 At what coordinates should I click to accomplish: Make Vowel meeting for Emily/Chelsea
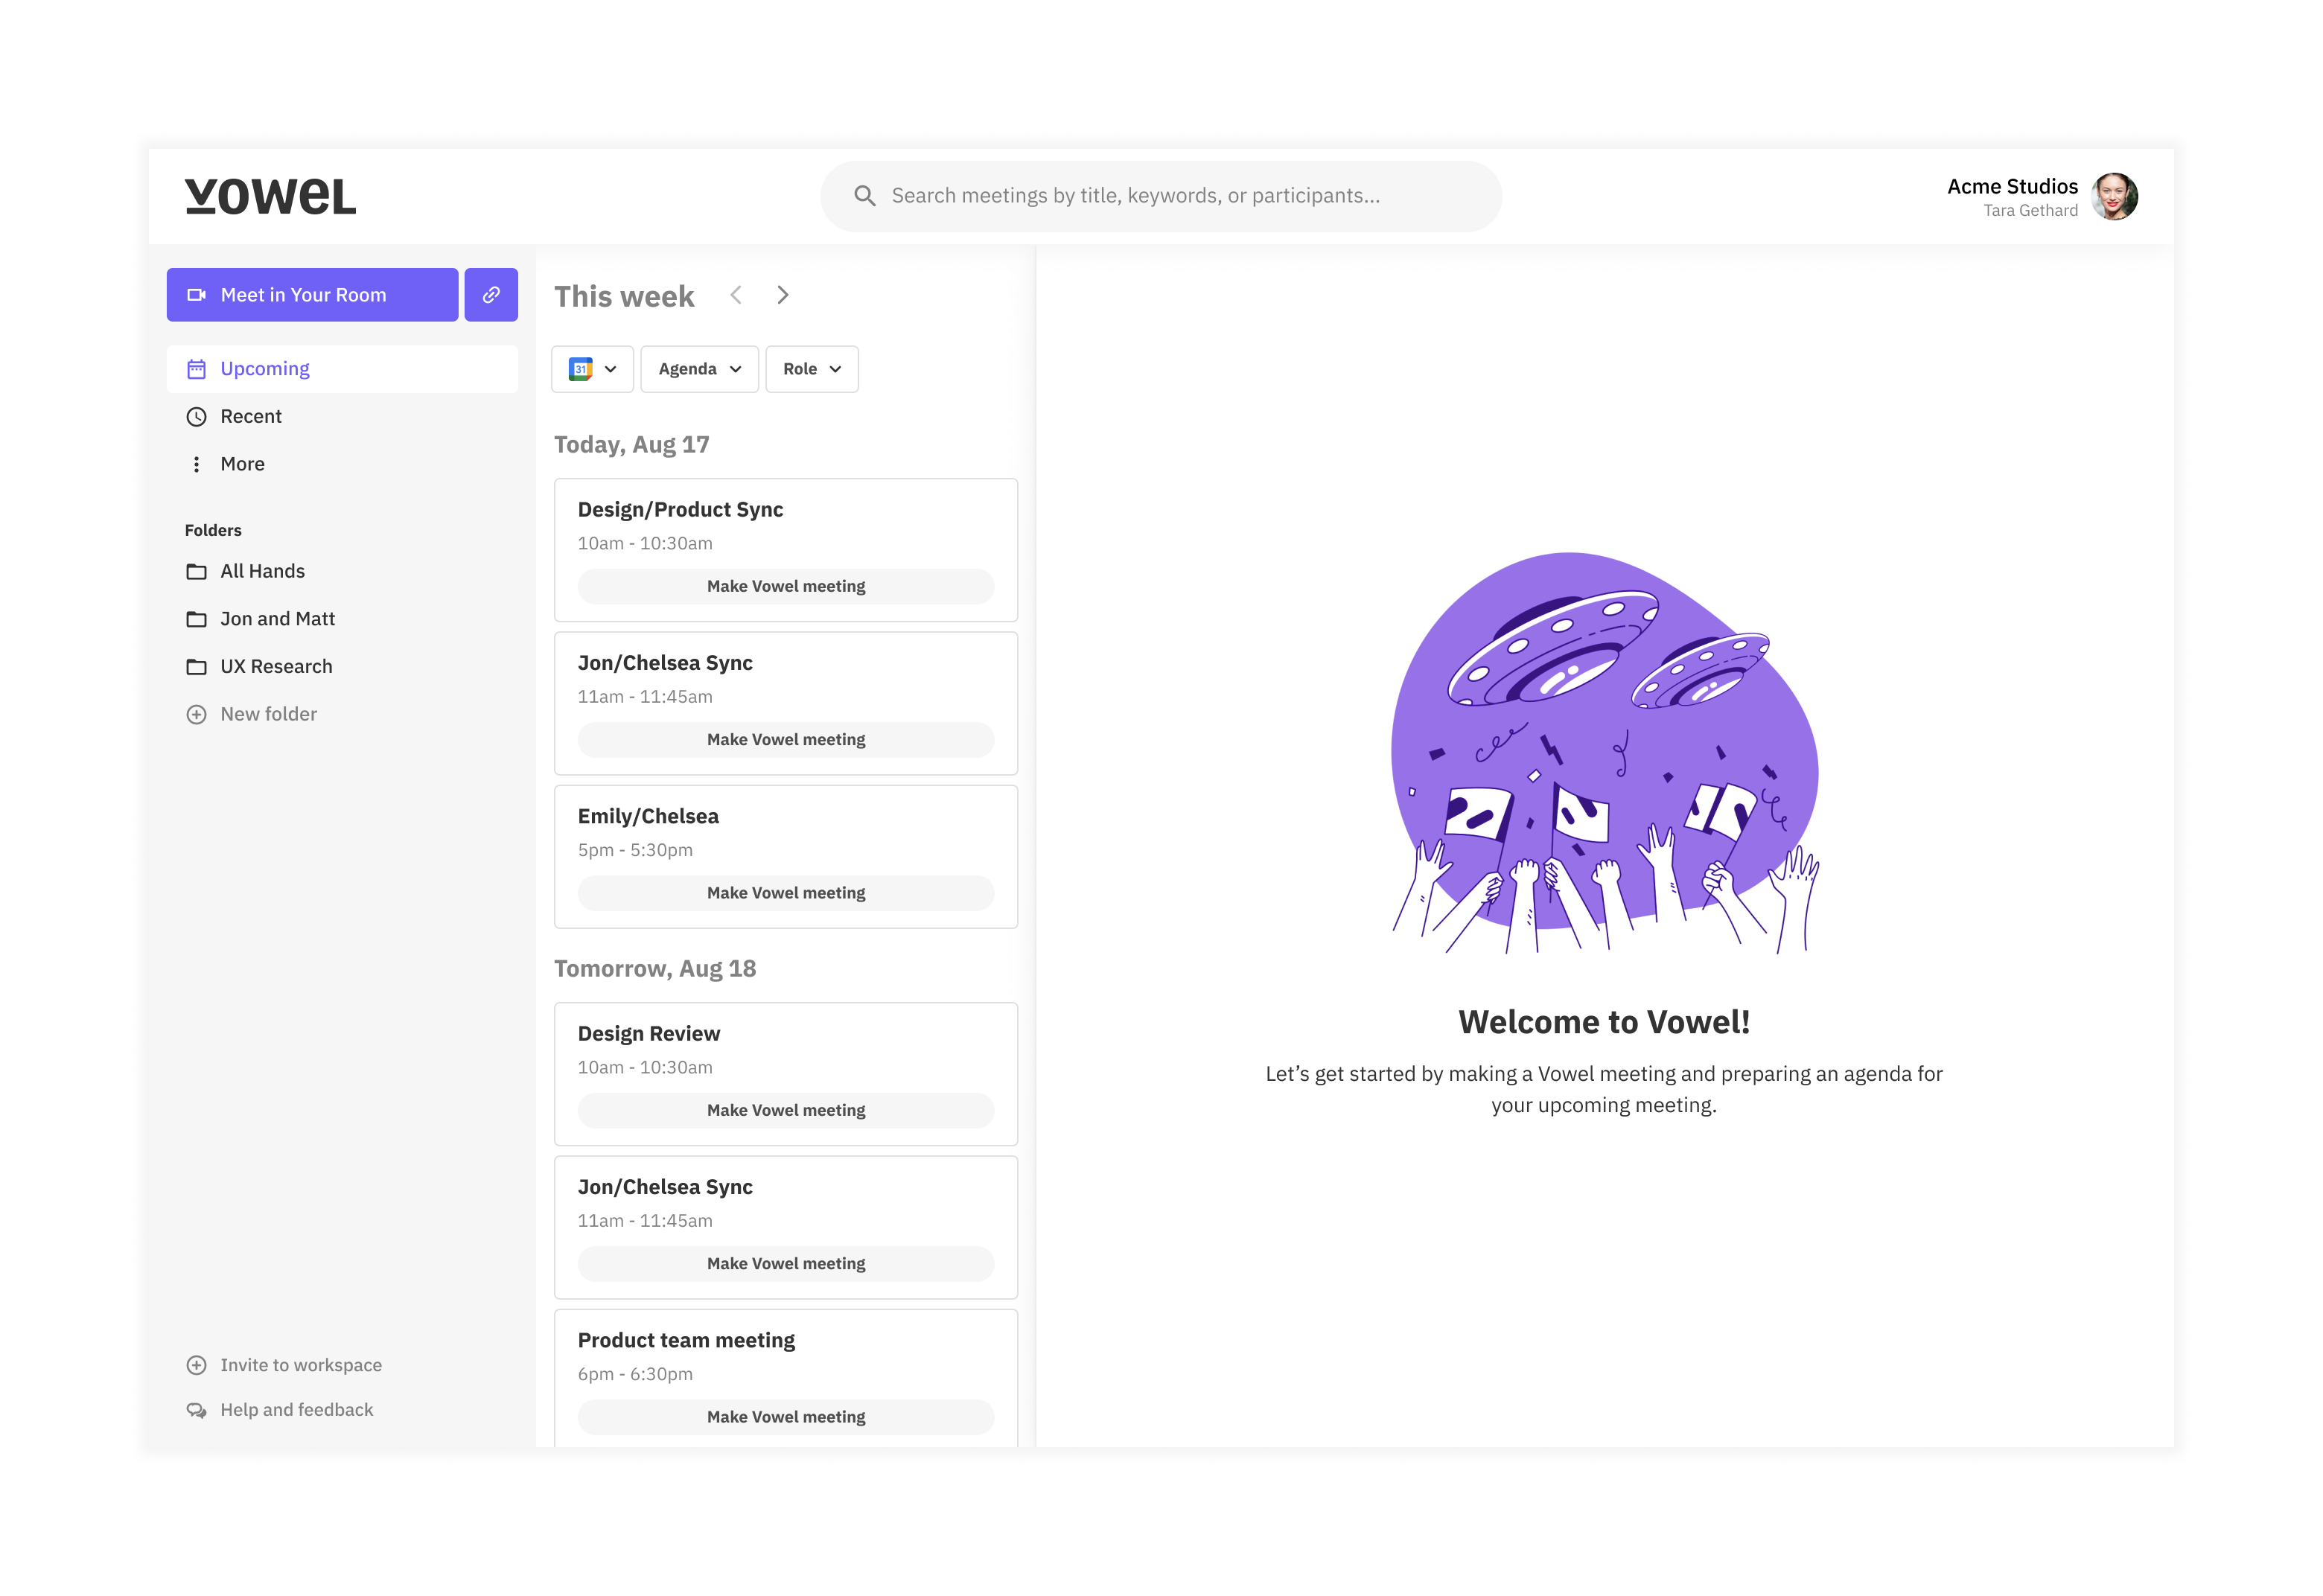tap(786, 892)
